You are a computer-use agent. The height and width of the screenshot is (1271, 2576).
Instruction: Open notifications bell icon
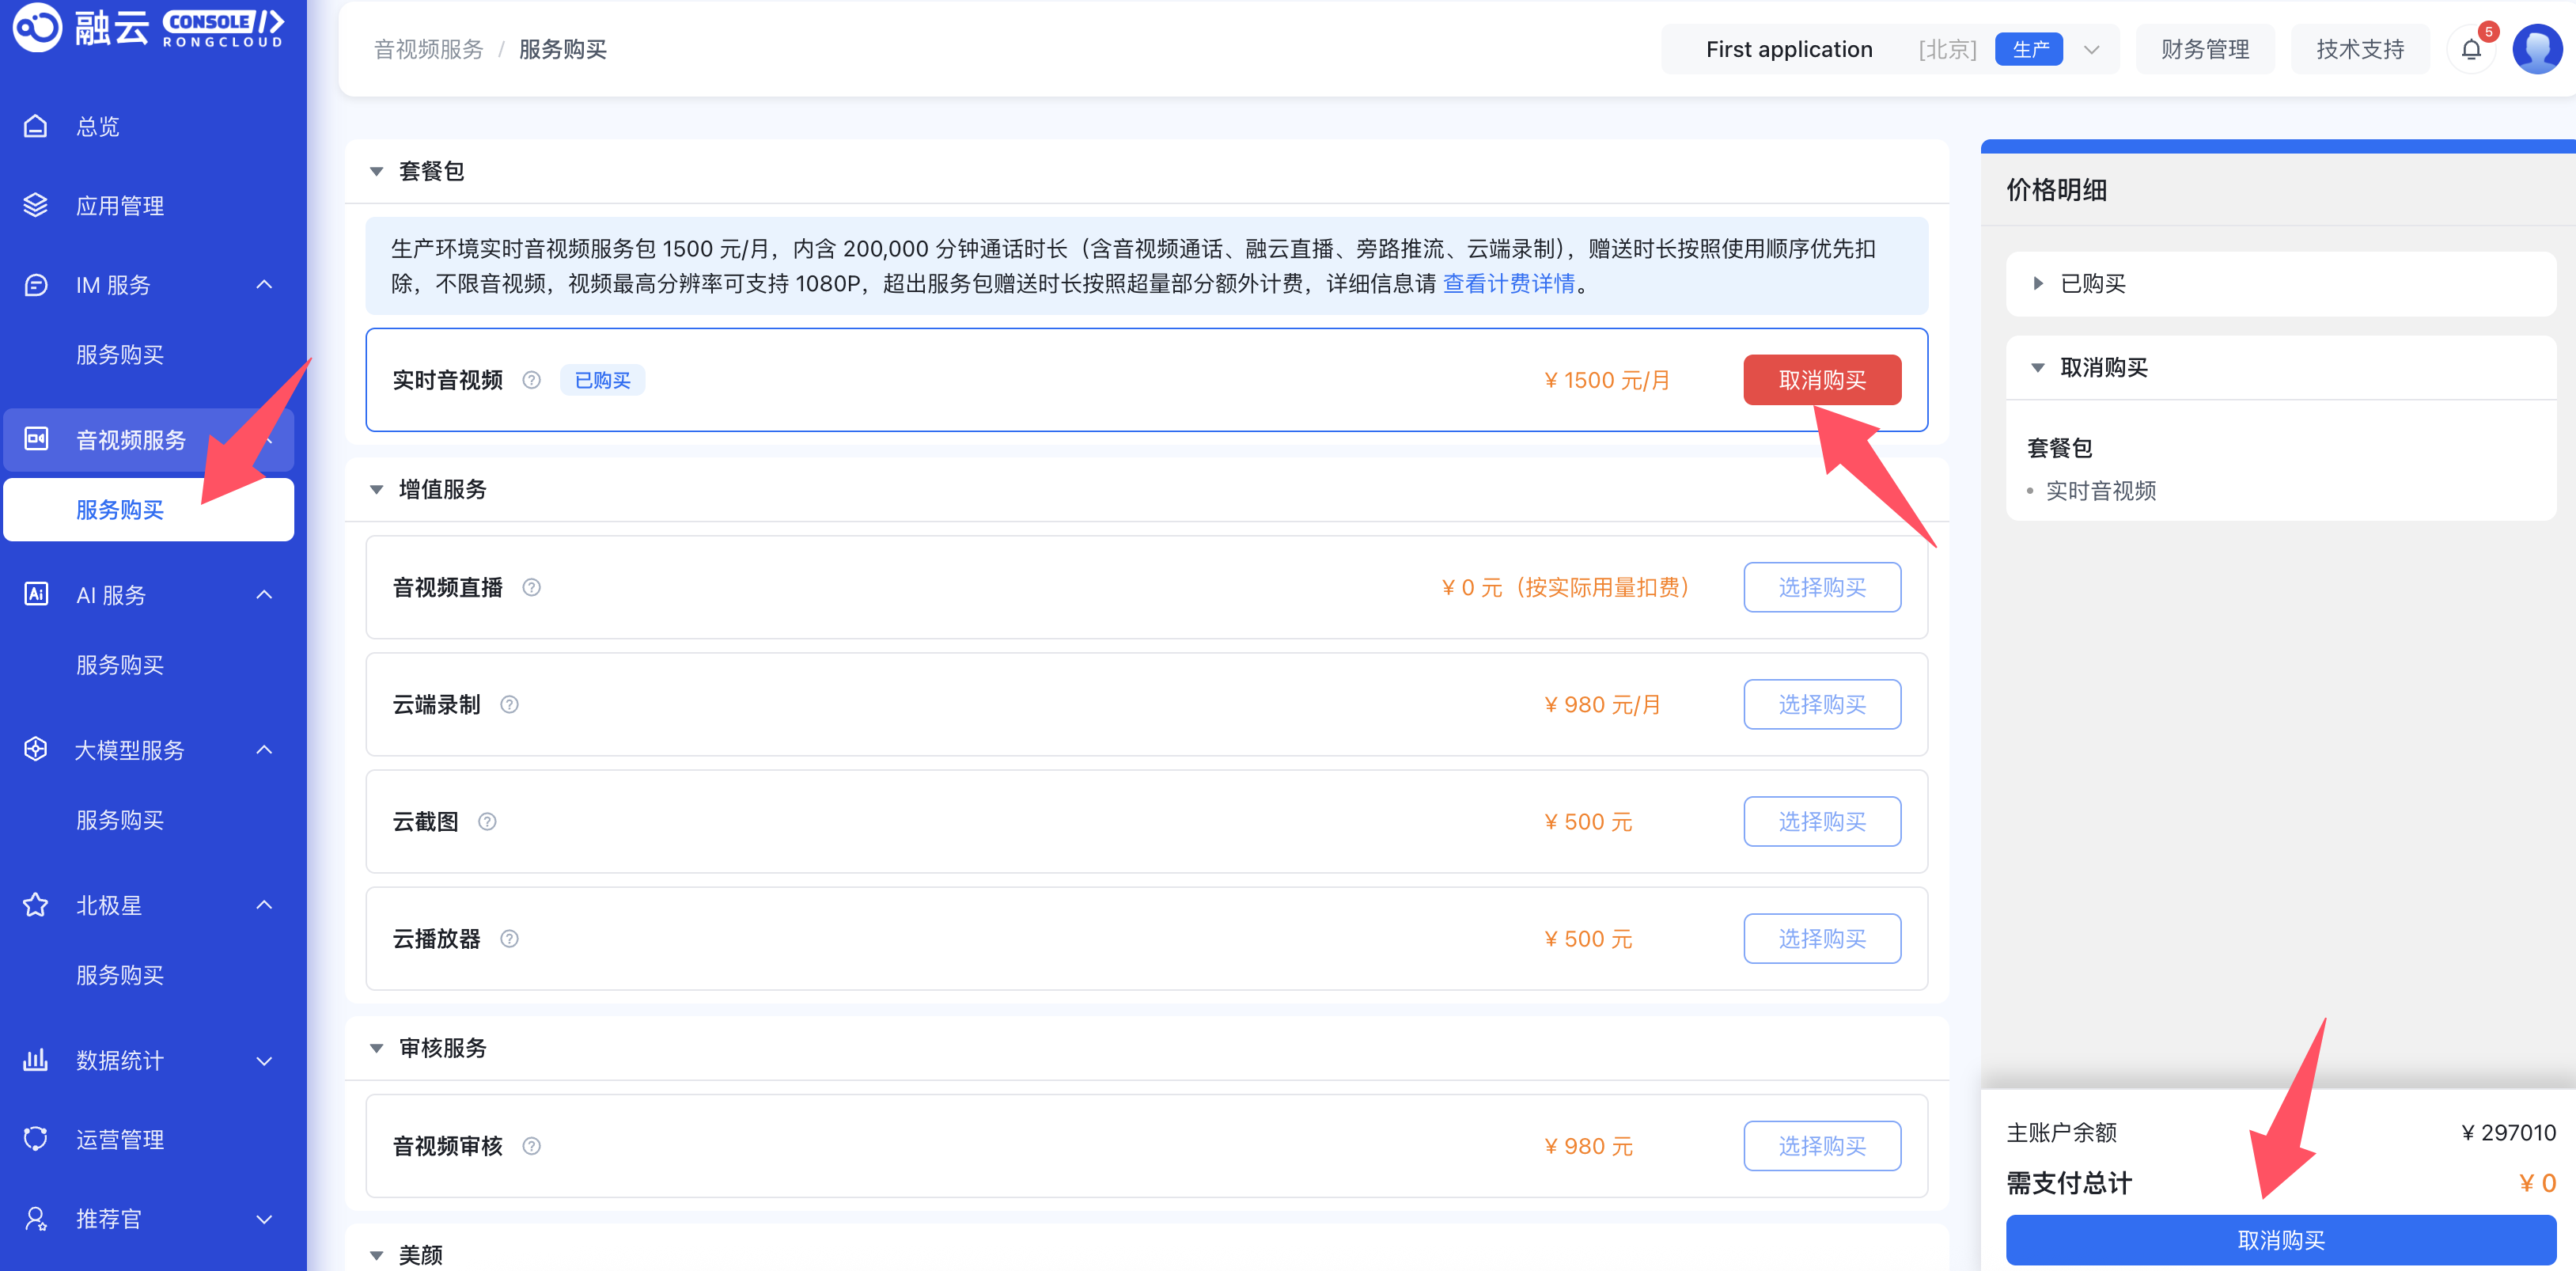click(x=2471, y=49)
